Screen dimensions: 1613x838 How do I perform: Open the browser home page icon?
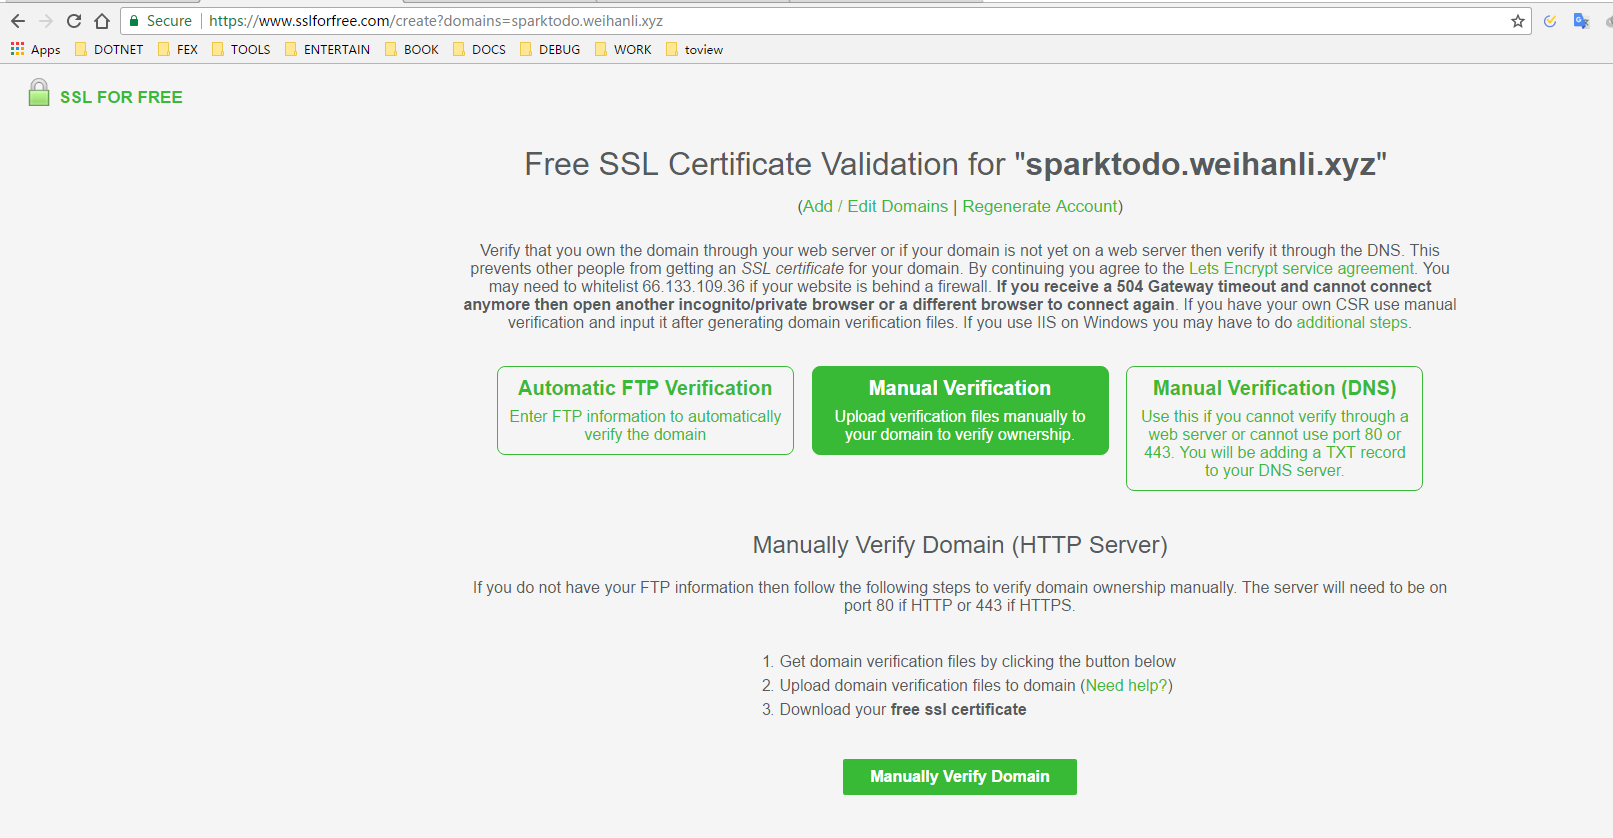(102, 21)
